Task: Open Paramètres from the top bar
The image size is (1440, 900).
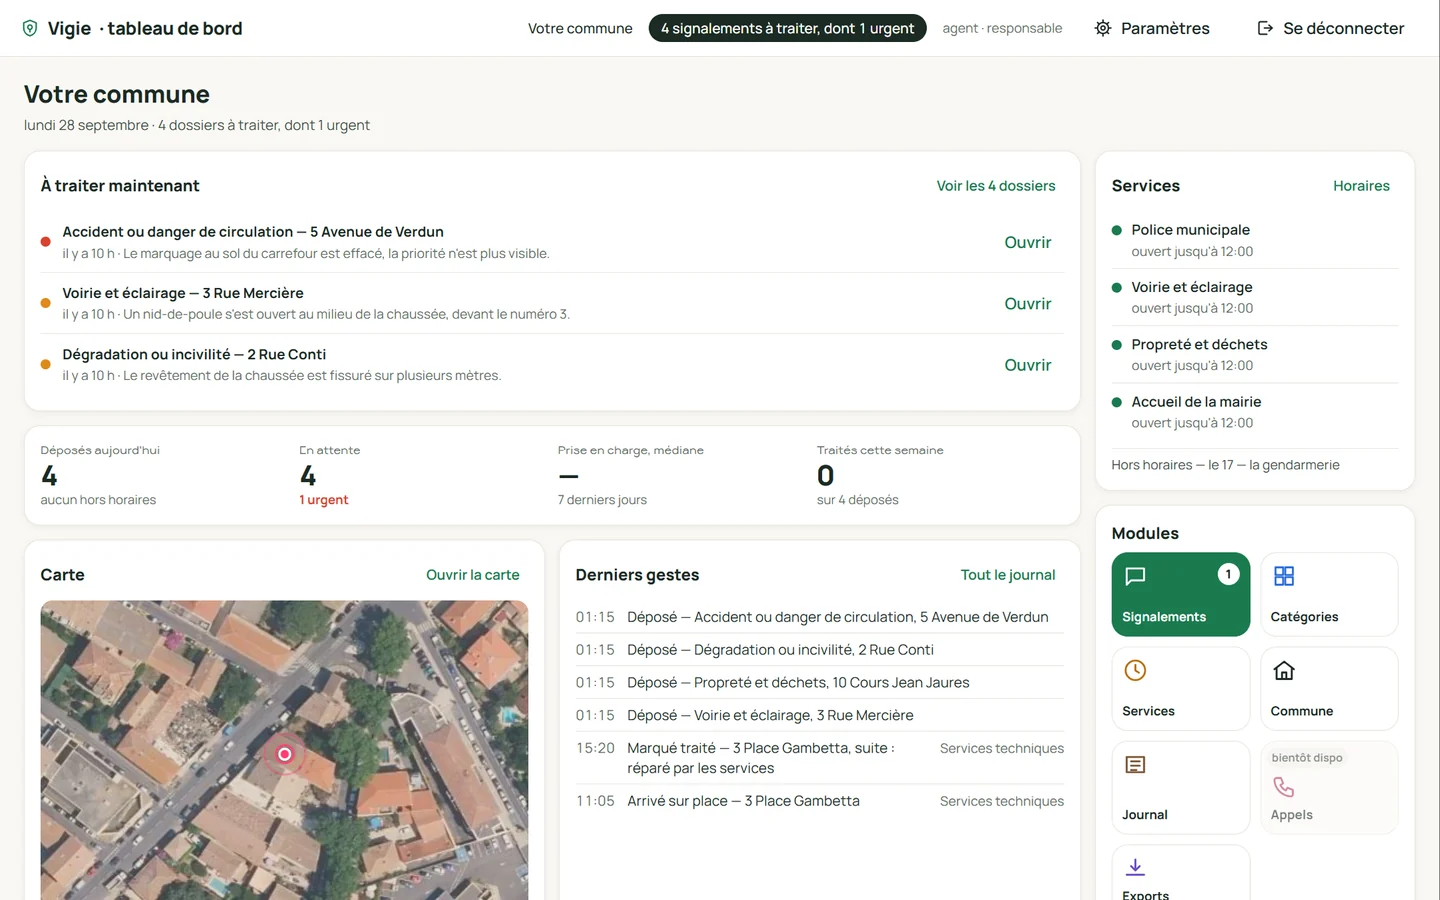Action: [1152, 28]
